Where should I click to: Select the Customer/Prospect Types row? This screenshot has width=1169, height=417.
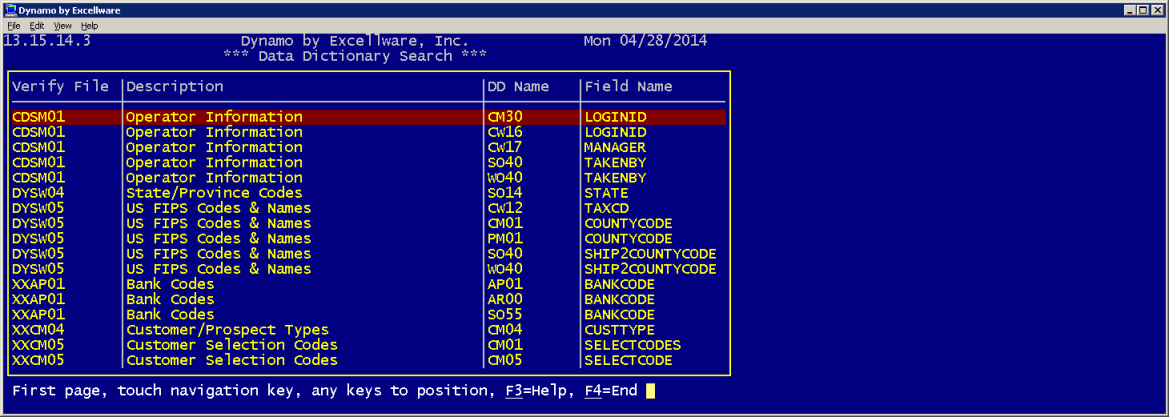(368, 330)
